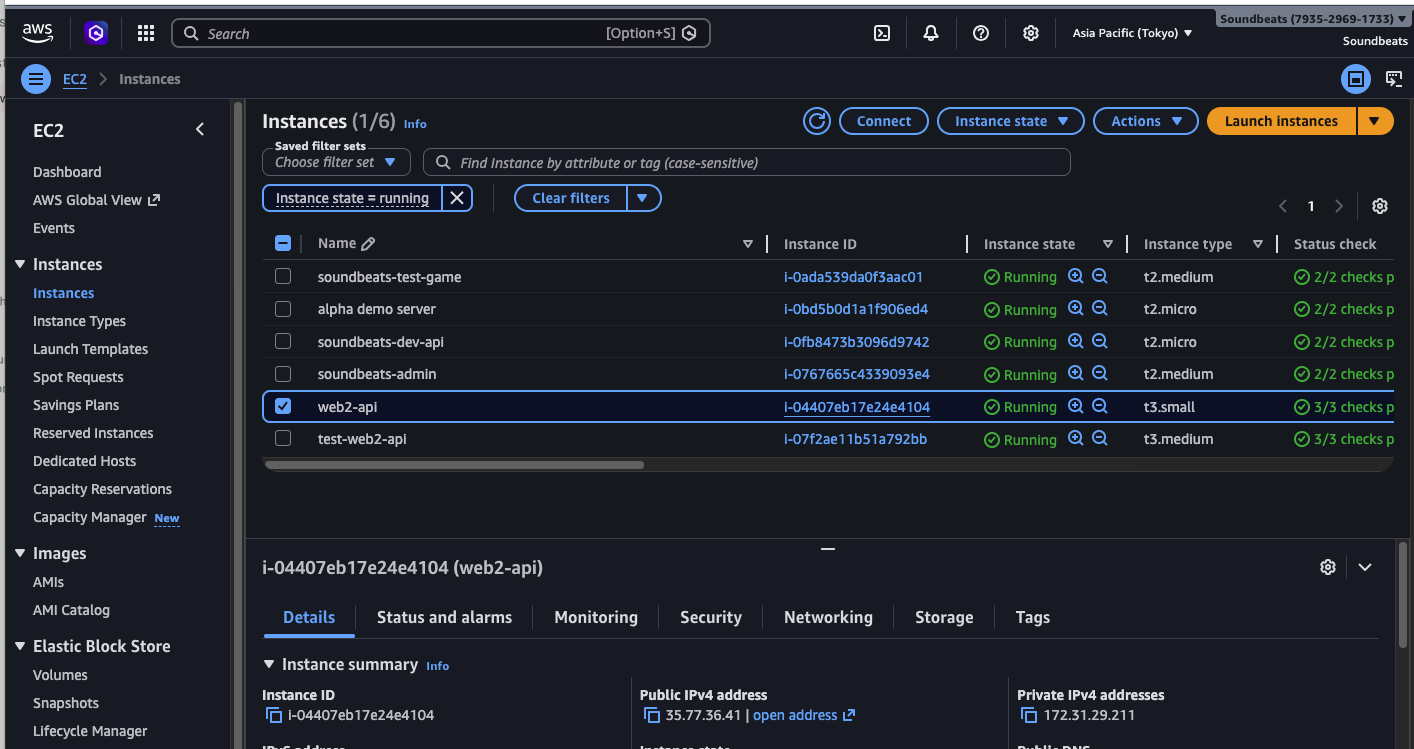Collapse the Instances sidebar section

pos(20,264)
